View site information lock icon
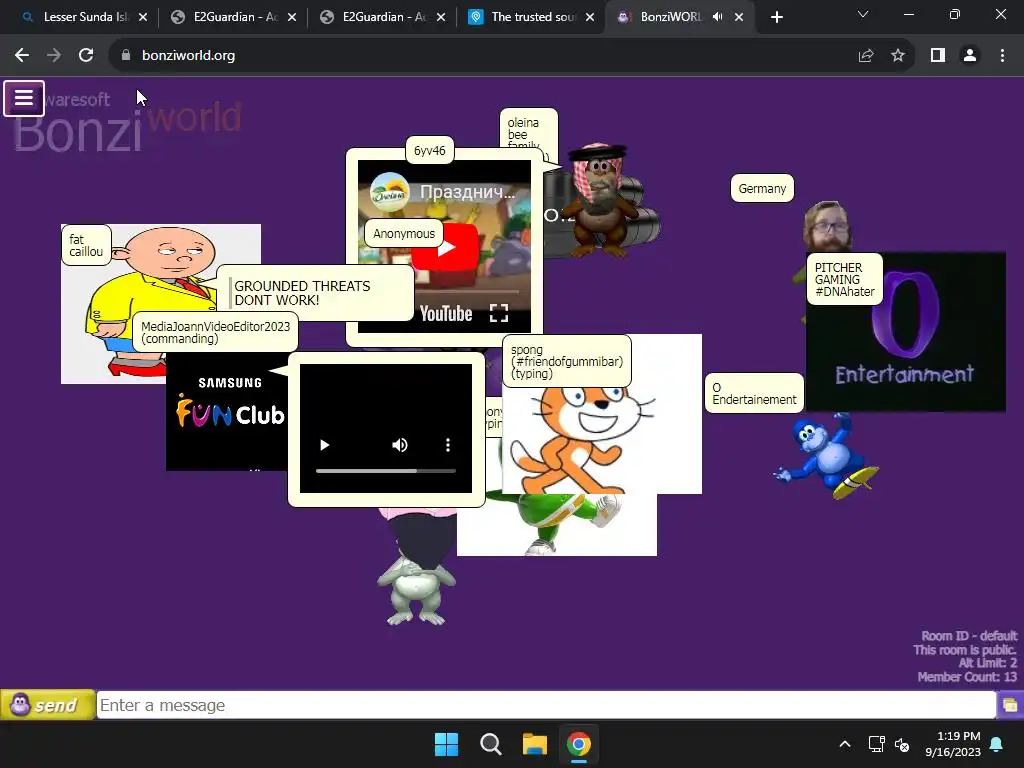This screenshot has width=1024, height=768. [x=126, y=56]
